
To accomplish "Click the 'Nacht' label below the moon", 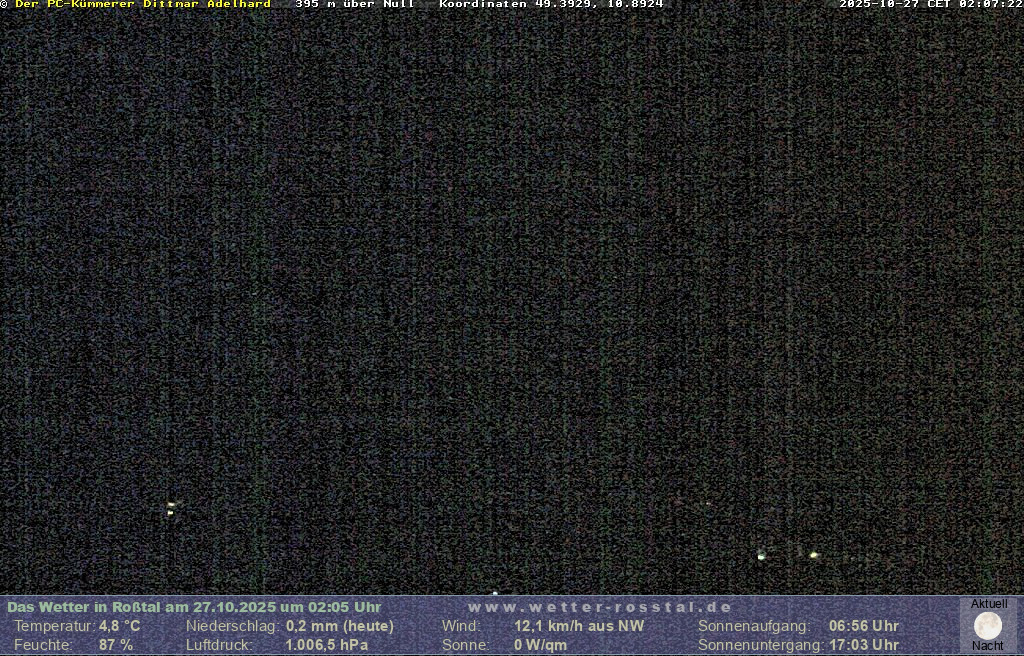I will [988, 646].
